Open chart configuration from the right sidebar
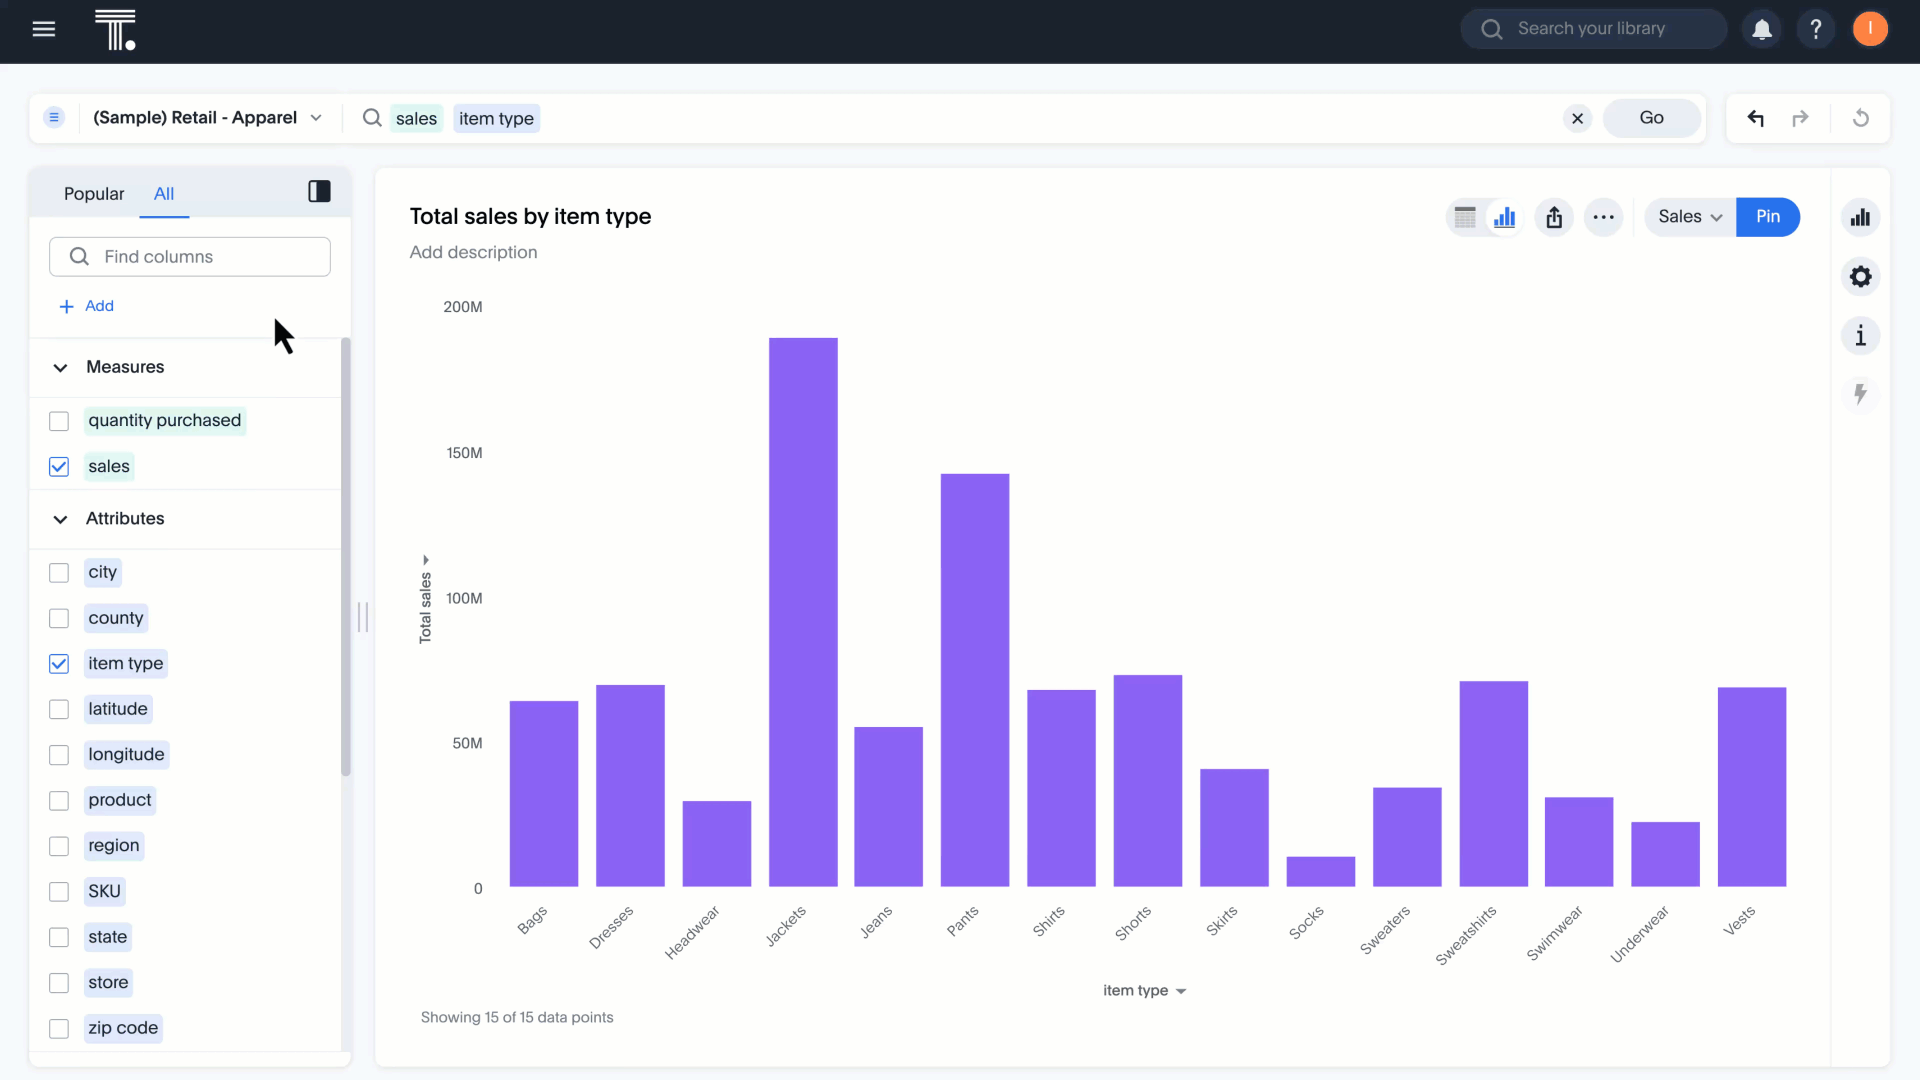The width and height of the screenshot is (1920, 1080). (x=1861, y=277)
